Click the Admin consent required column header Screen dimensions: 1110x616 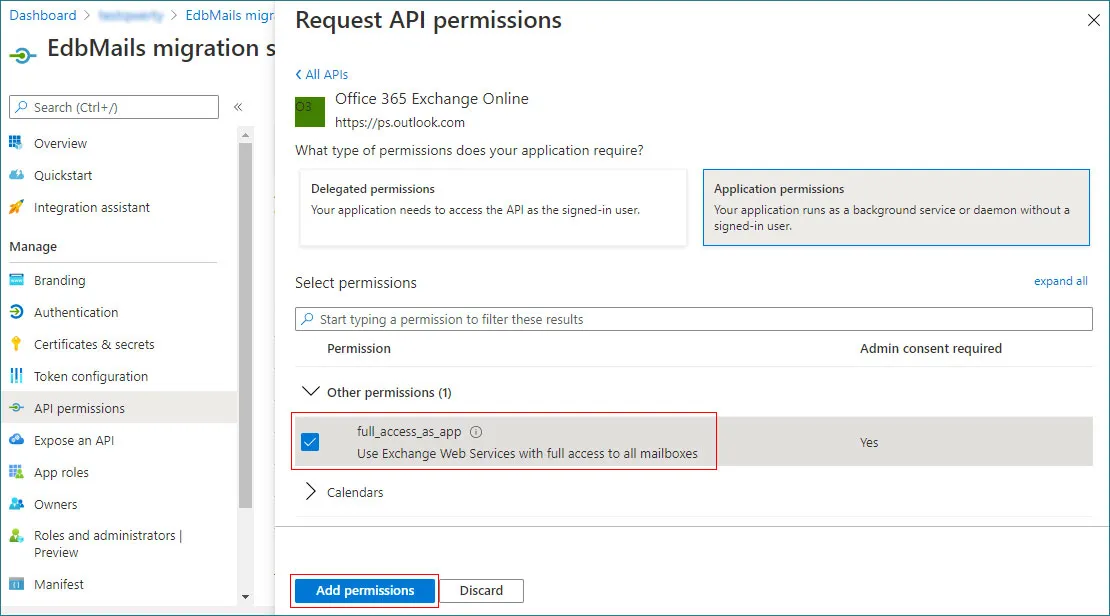tap(931, 348)
